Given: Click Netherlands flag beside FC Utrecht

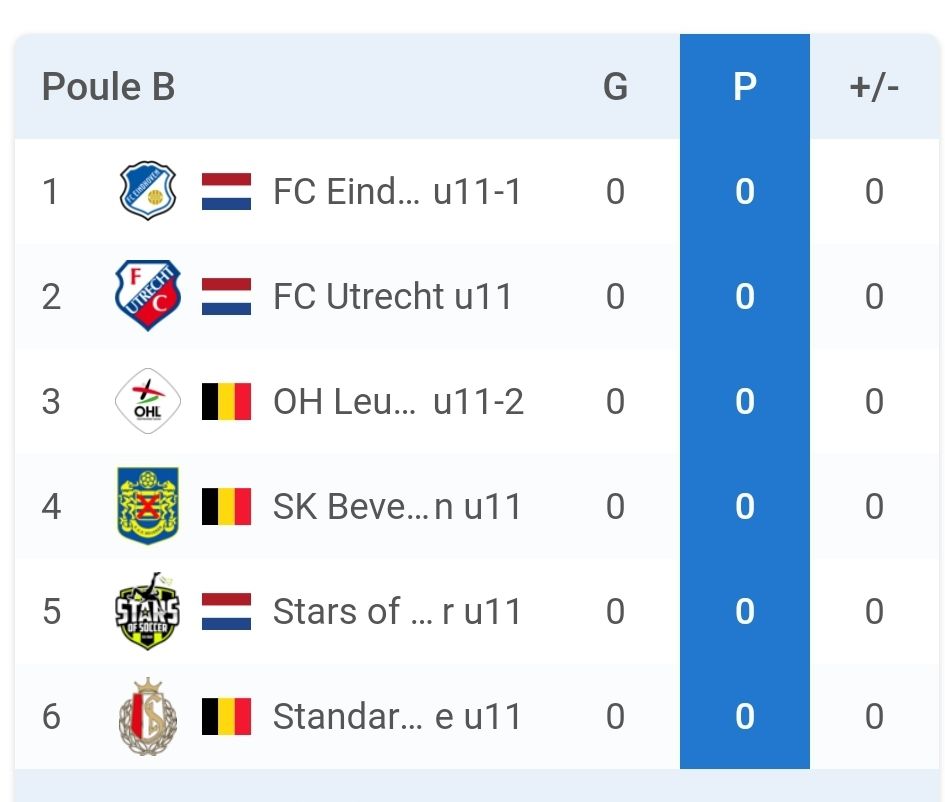Looking at the screenshot, I should tap(226, 296).
